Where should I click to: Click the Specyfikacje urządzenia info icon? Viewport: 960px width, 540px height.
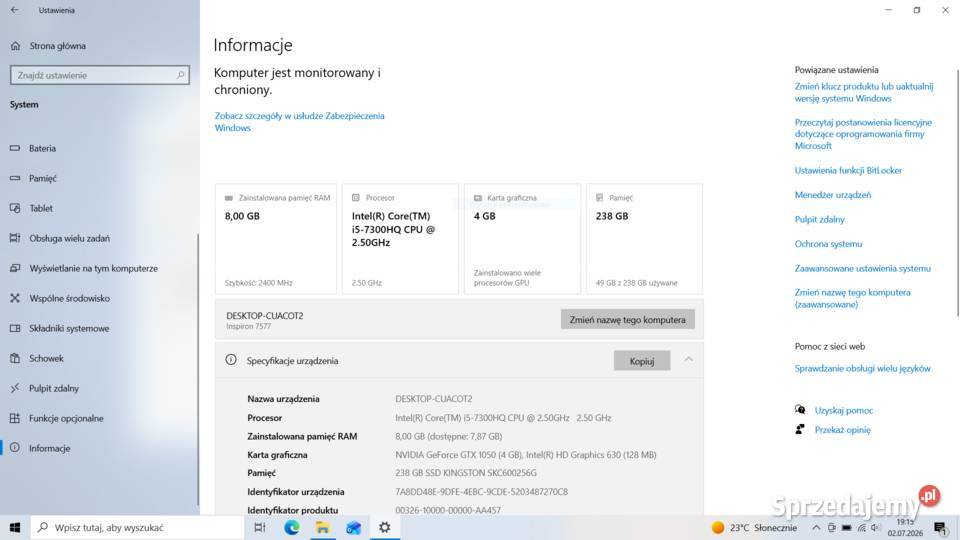(x=231, y=360)
